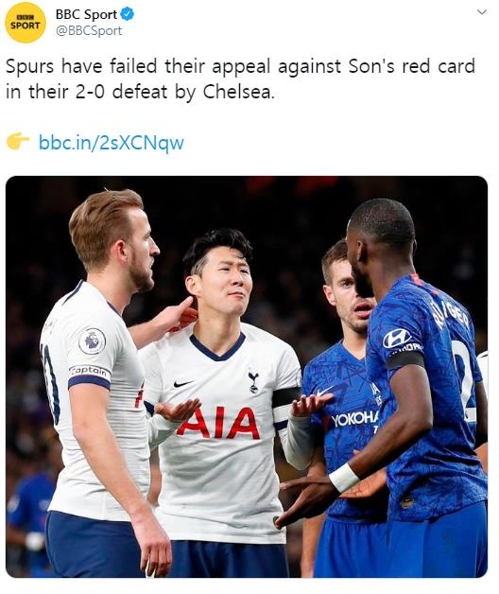This screenshot has width=499, height=594.
Task: Click the pointing hand emoji
Action: [17, 141]
